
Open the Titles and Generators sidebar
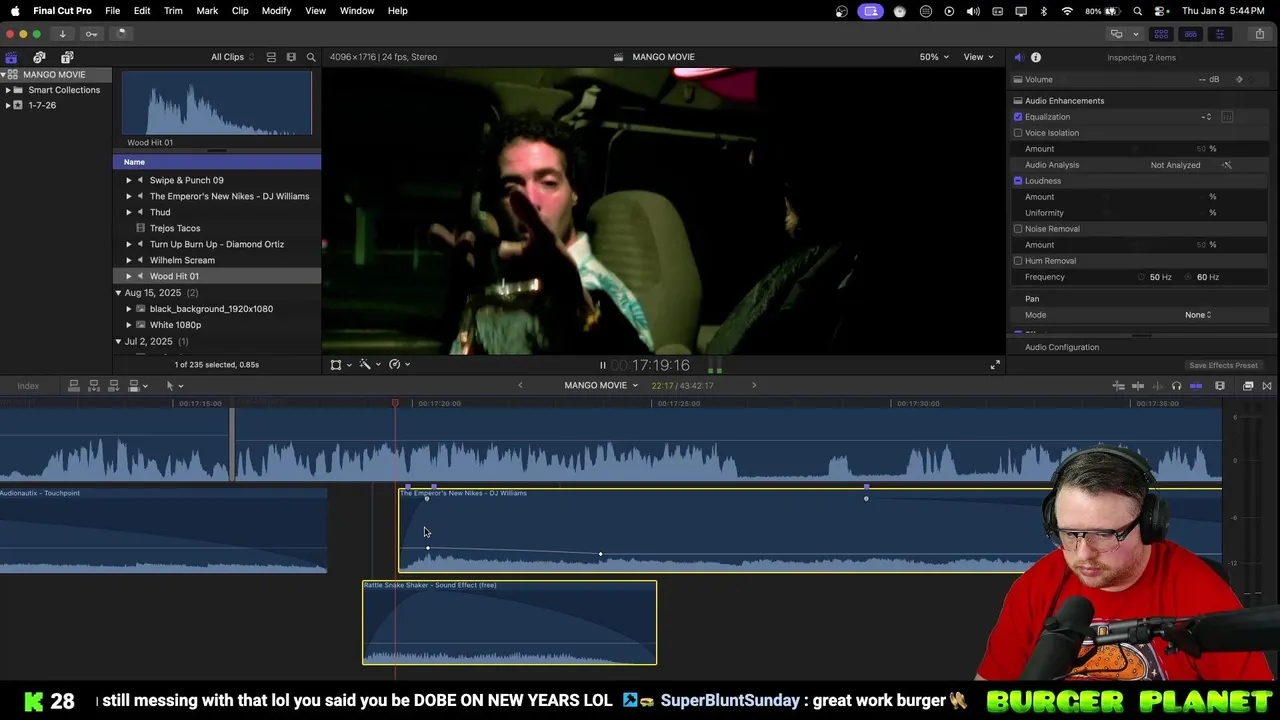(x=67, y=57)
